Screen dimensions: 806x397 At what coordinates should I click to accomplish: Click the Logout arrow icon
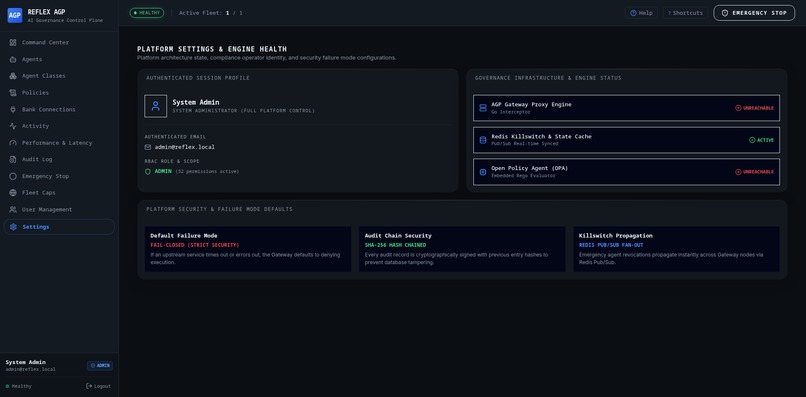(89, 386)
